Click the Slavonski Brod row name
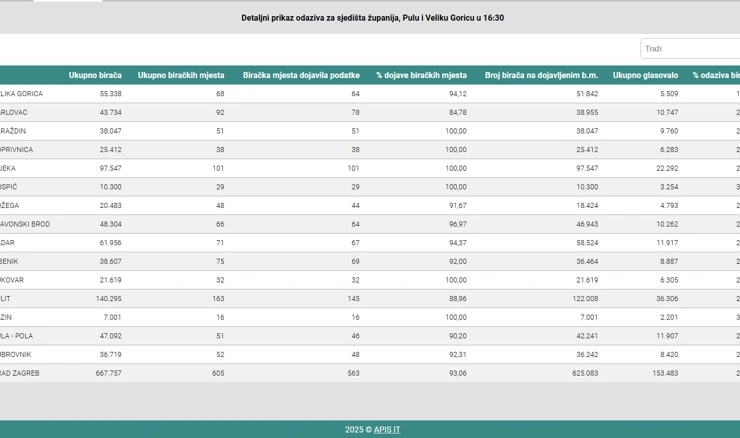740x438 pixels. click(x=24, y=224)
